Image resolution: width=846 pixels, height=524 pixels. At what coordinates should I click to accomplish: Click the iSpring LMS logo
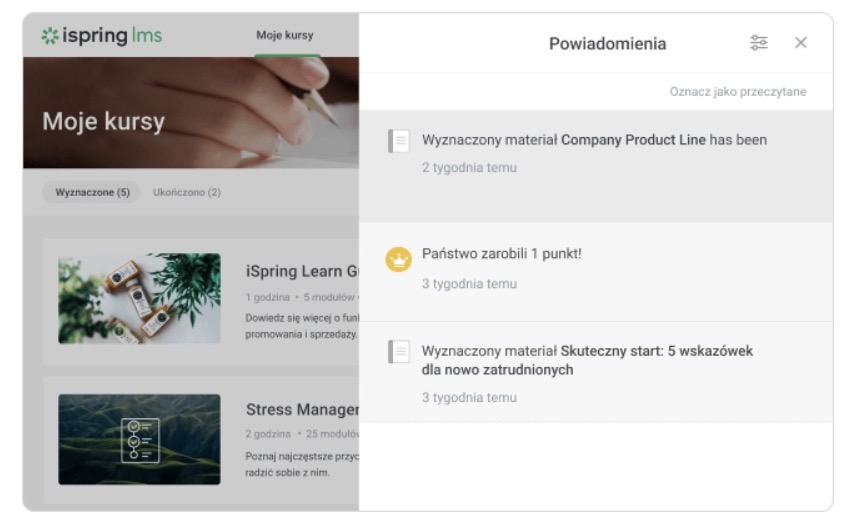pos(102,36)
